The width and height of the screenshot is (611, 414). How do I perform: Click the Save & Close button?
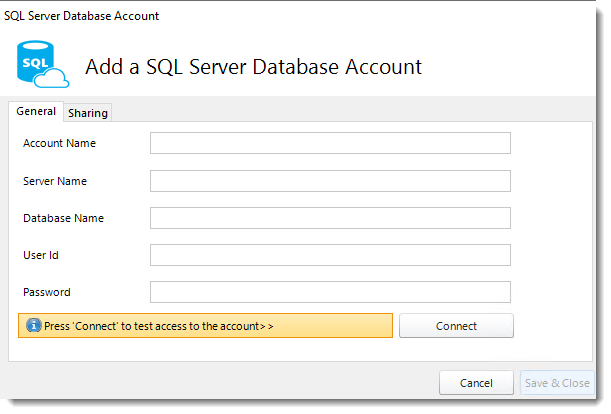click(557, 383)
